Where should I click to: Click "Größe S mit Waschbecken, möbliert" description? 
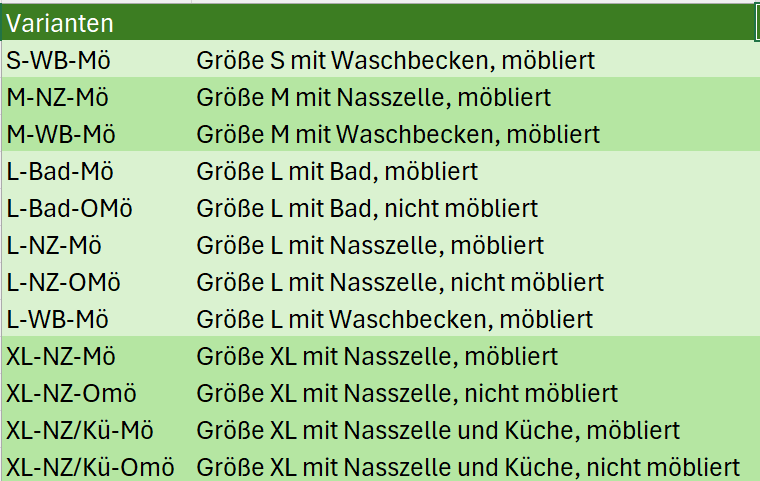tap(395, 60)
